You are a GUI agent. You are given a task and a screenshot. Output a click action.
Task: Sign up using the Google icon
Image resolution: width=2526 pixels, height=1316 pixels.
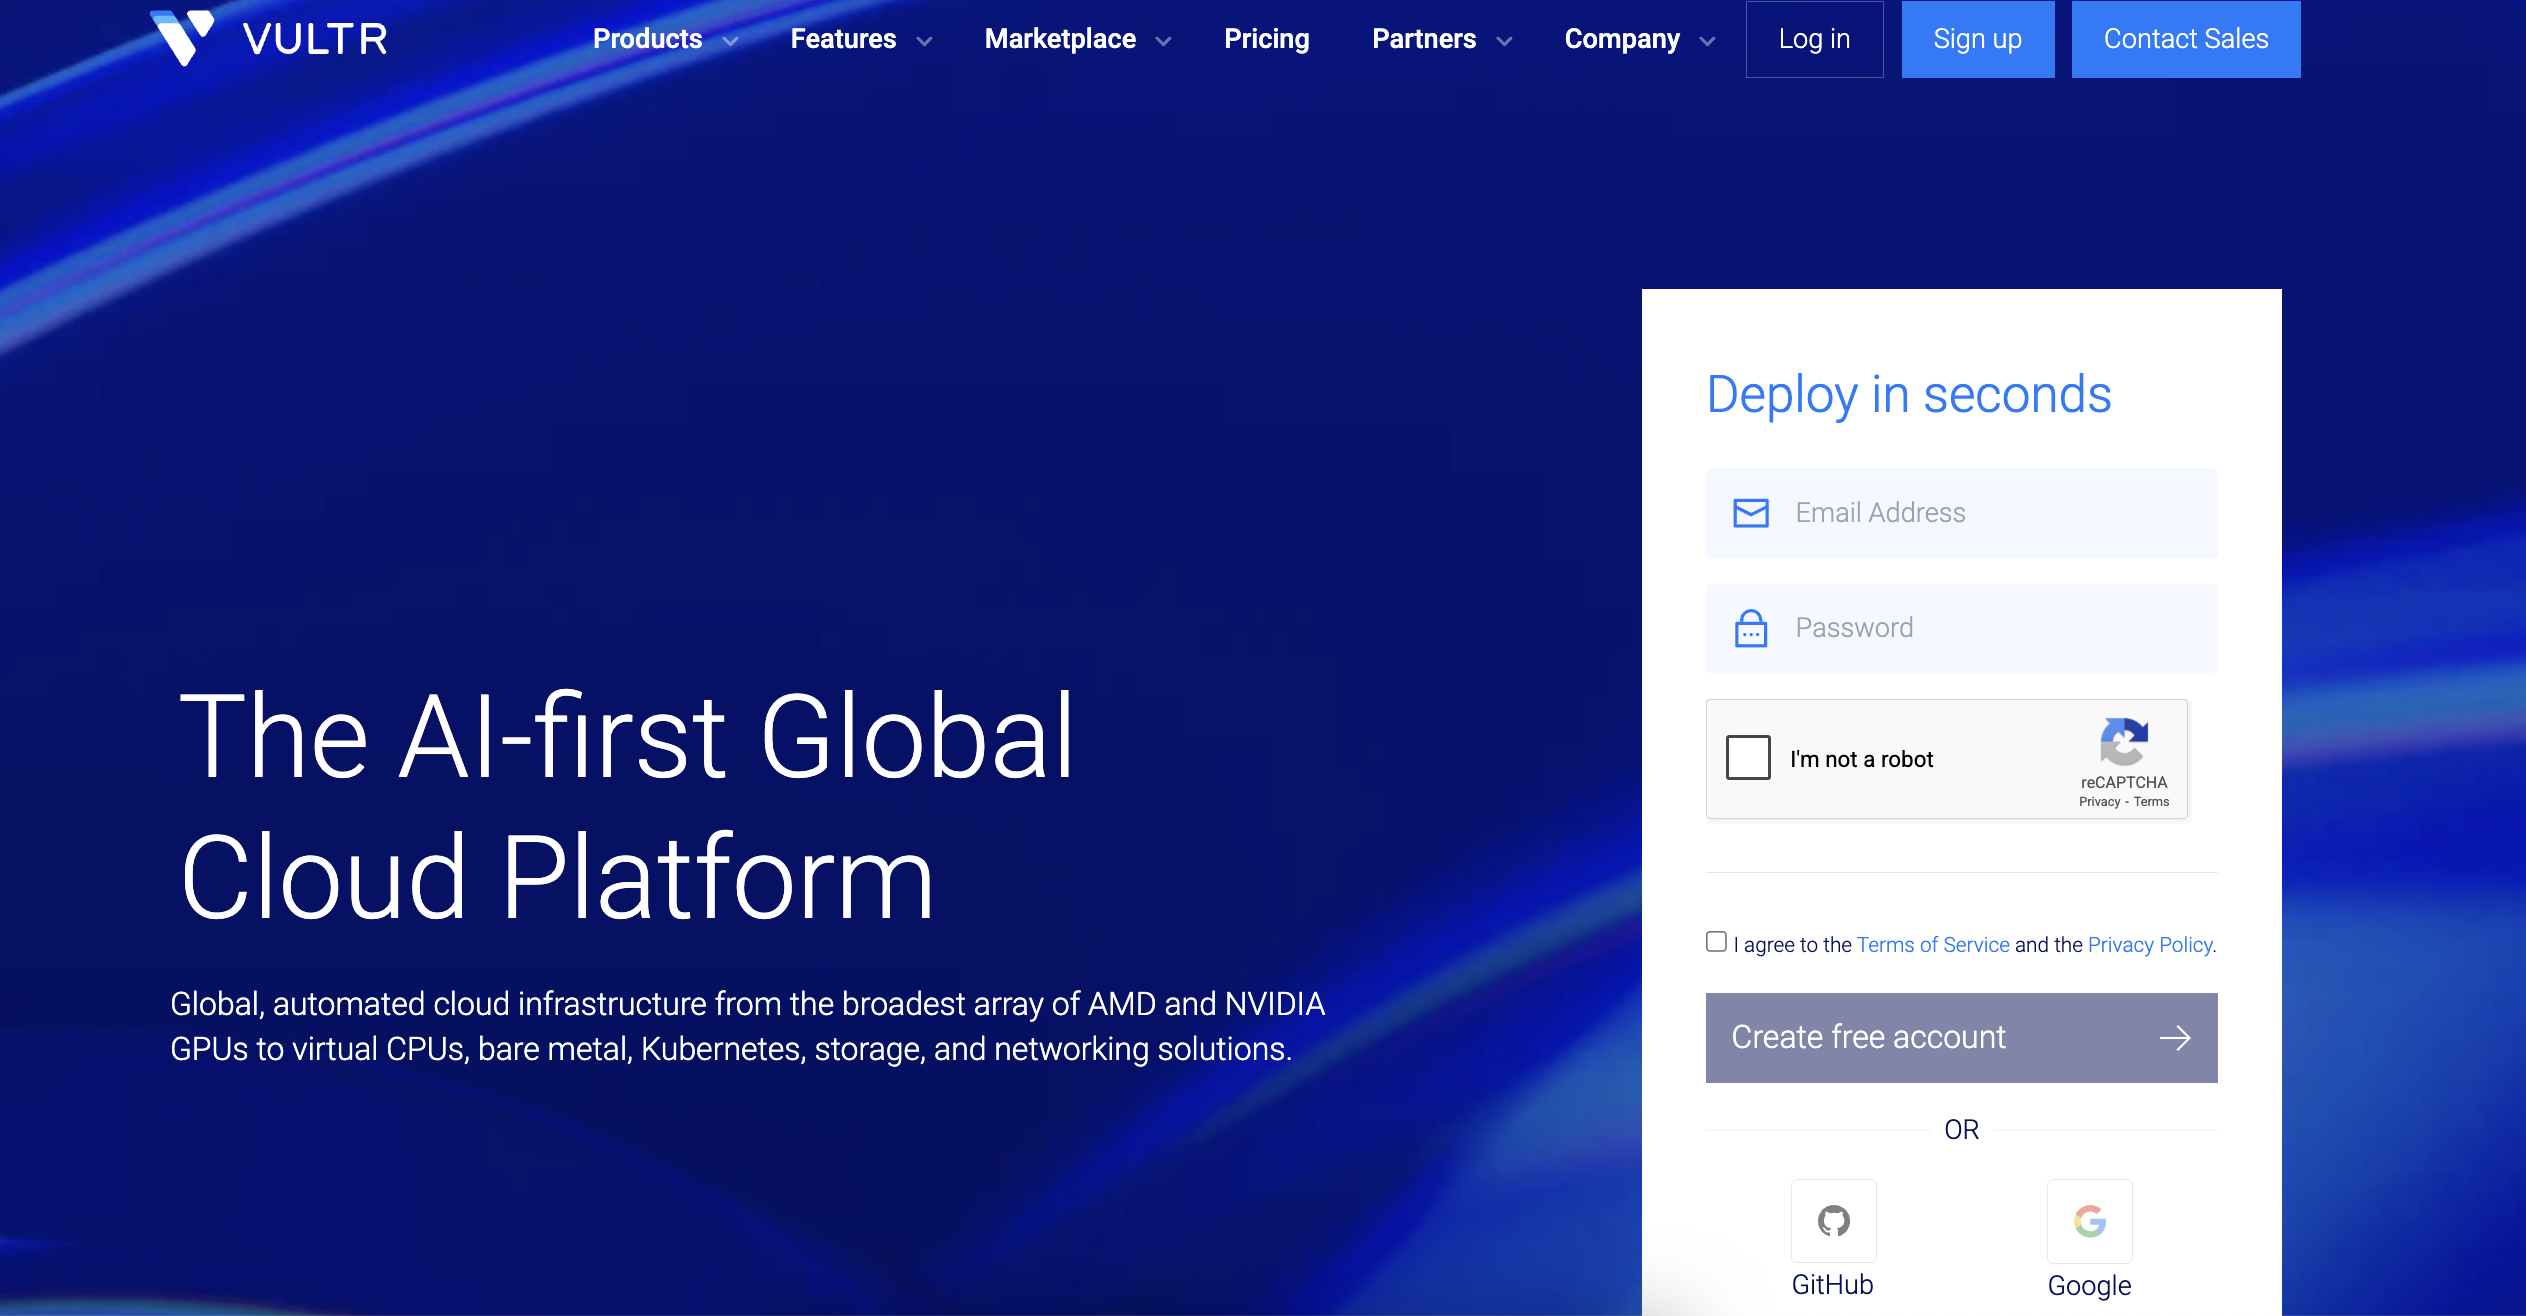(2089, 1221)
